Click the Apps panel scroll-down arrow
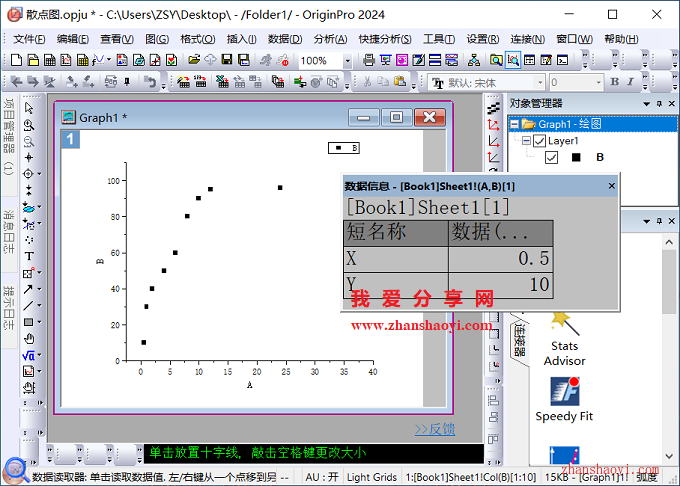680x486 pixels. tap(669, 456)
